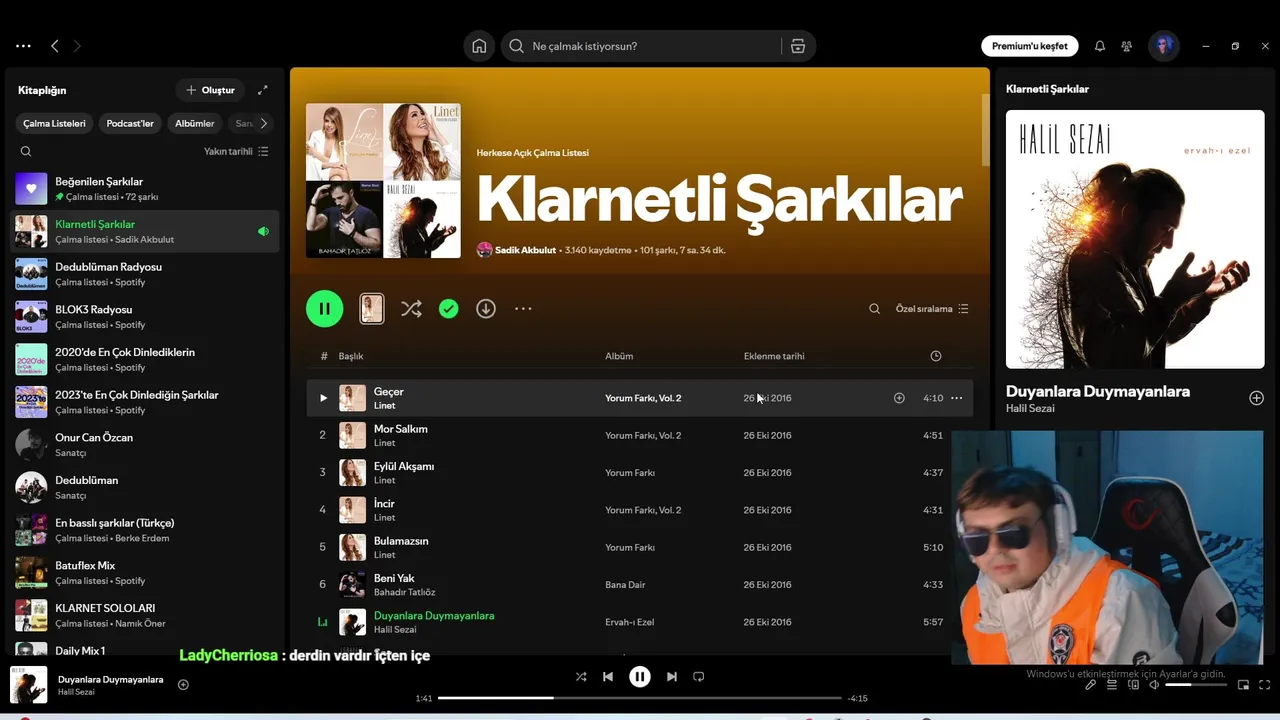Sort by the Ekleme tarihi column header
The height and width of the screenshot is (720, 1280).
774,356
